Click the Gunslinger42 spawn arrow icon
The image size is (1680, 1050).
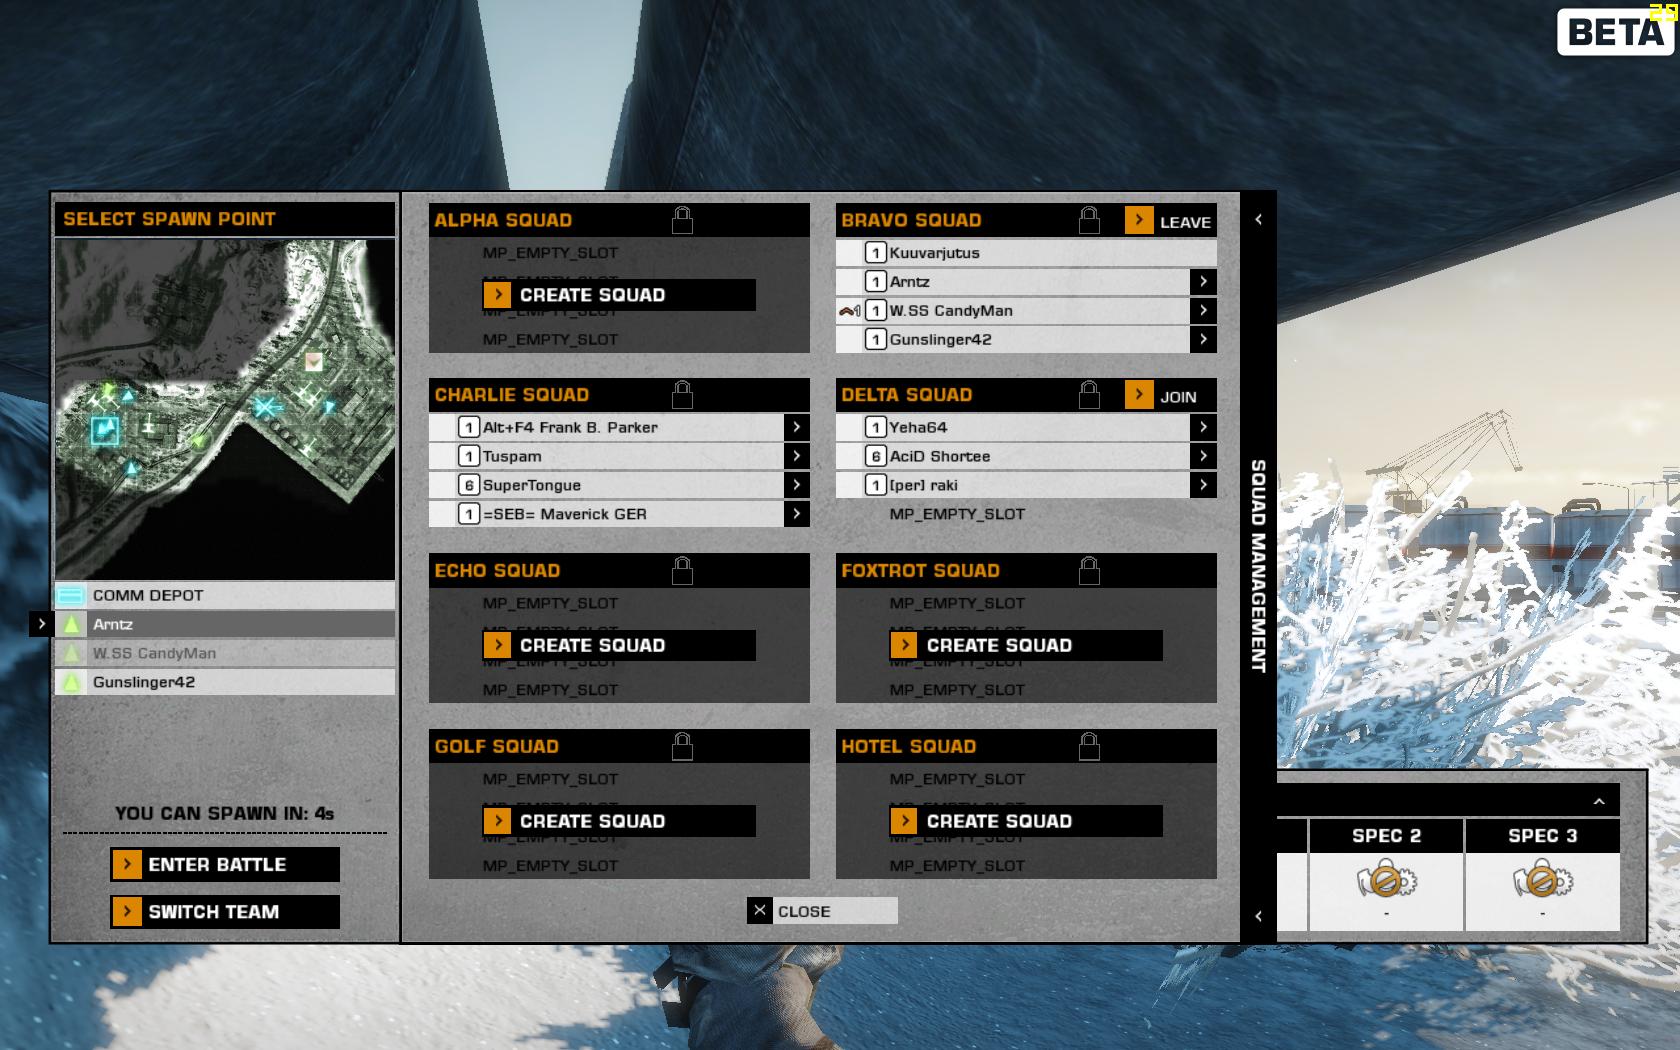pyautogui.click(x=71, y=683)
